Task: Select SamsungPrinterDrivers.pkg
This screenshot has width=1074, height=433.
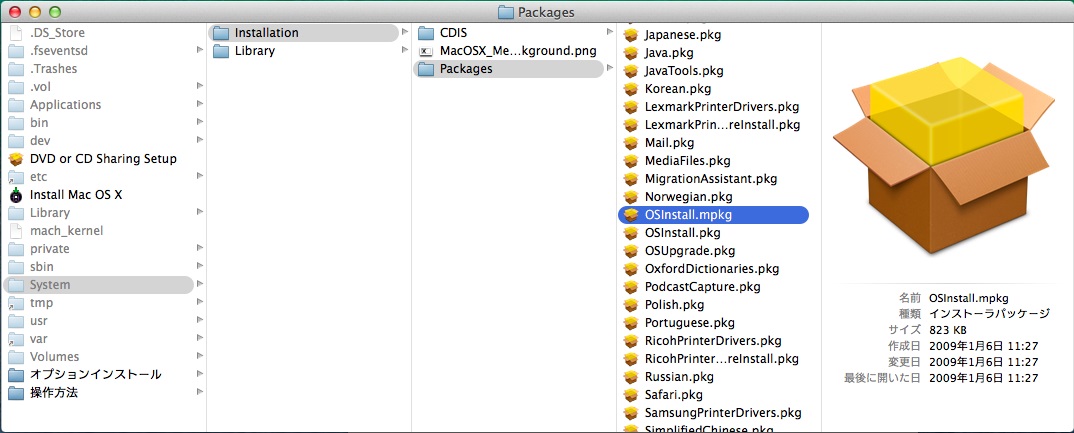Action: [723, 413]
